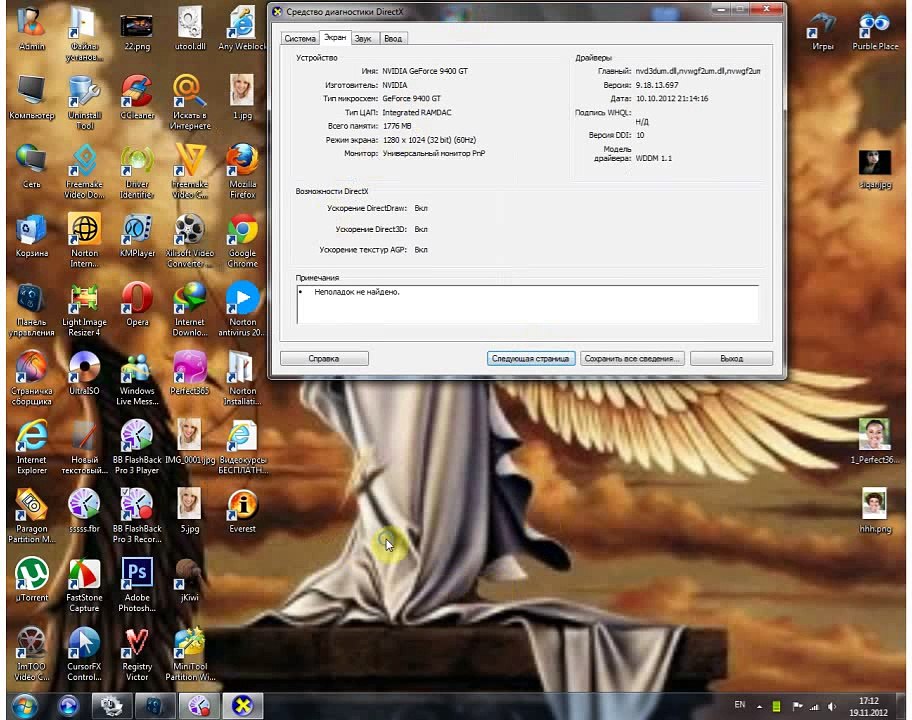The image size is (912, 720).
Task: Open Light Image Resizer 4 shortcut
Action: tap(84, 309)
